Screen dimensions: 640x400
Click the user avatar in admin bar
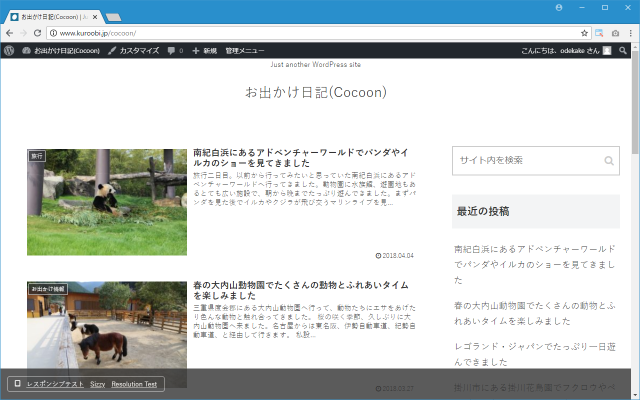point(607,50)
